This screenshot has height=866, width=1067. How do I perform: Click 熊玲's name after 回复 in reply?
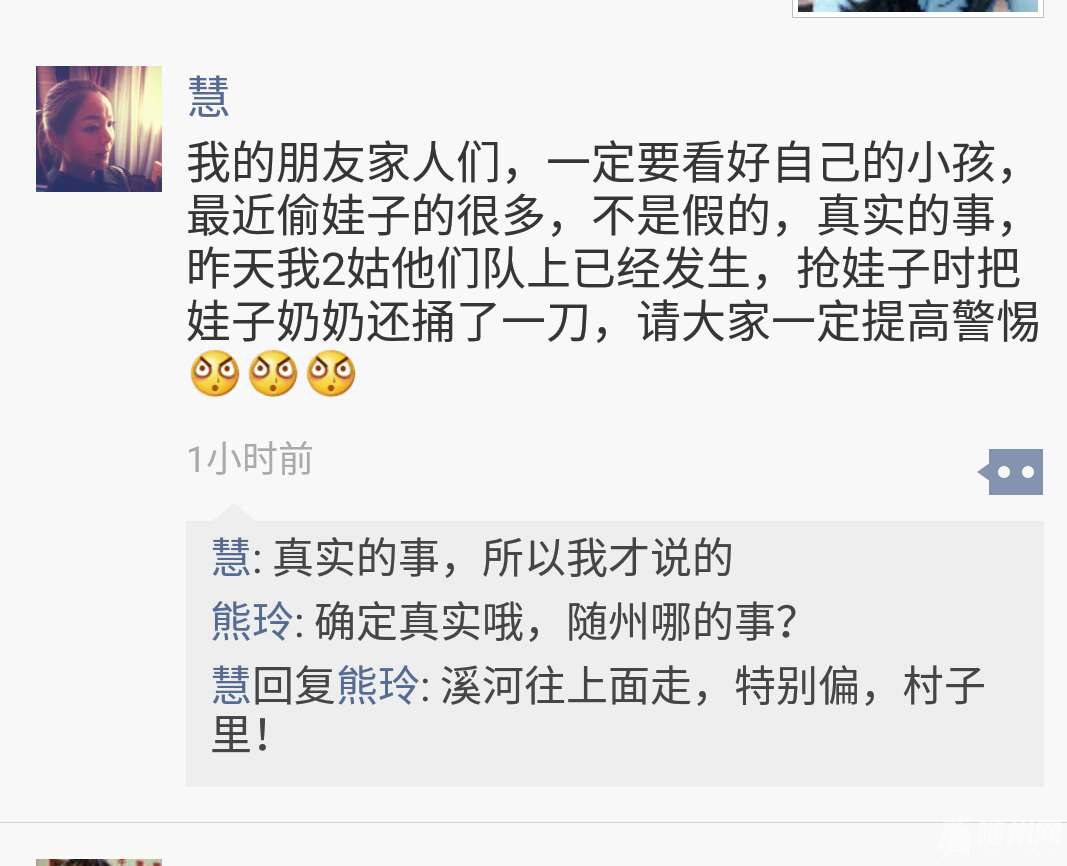coord(378,684)
